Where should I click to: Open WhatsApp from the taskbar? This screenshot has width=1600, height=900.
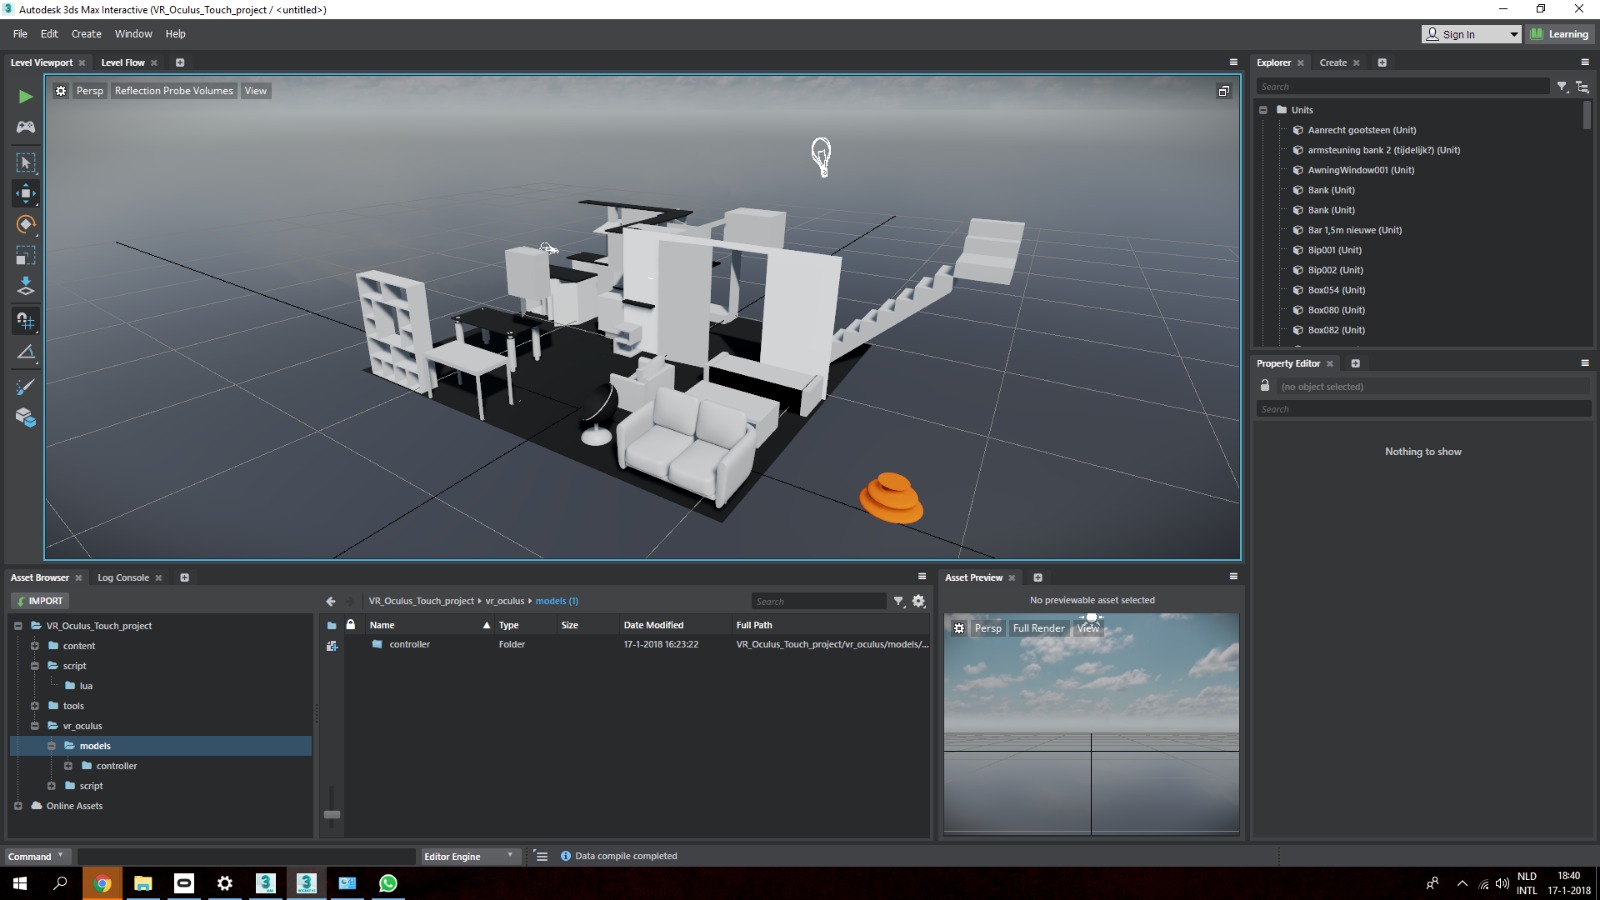388,883
